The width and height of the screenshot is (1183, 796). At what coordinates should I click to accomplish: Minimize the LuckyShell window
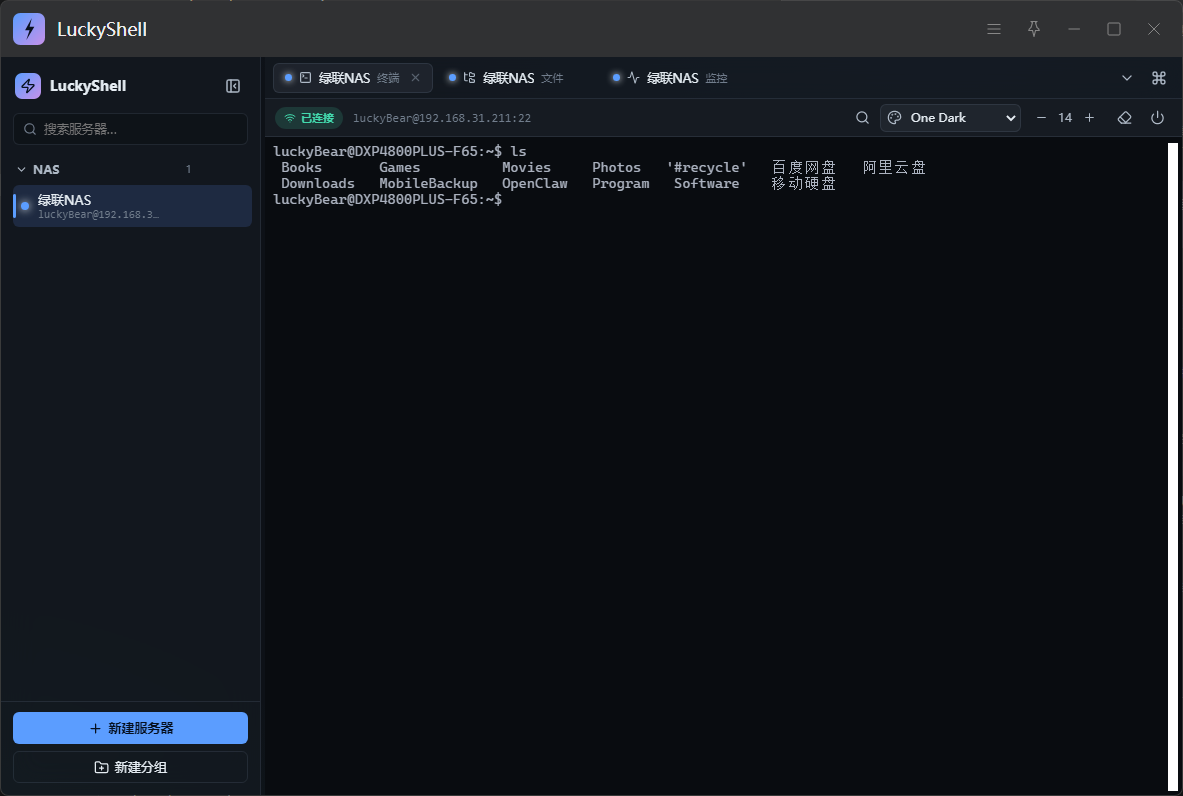tap(1074, 29)
